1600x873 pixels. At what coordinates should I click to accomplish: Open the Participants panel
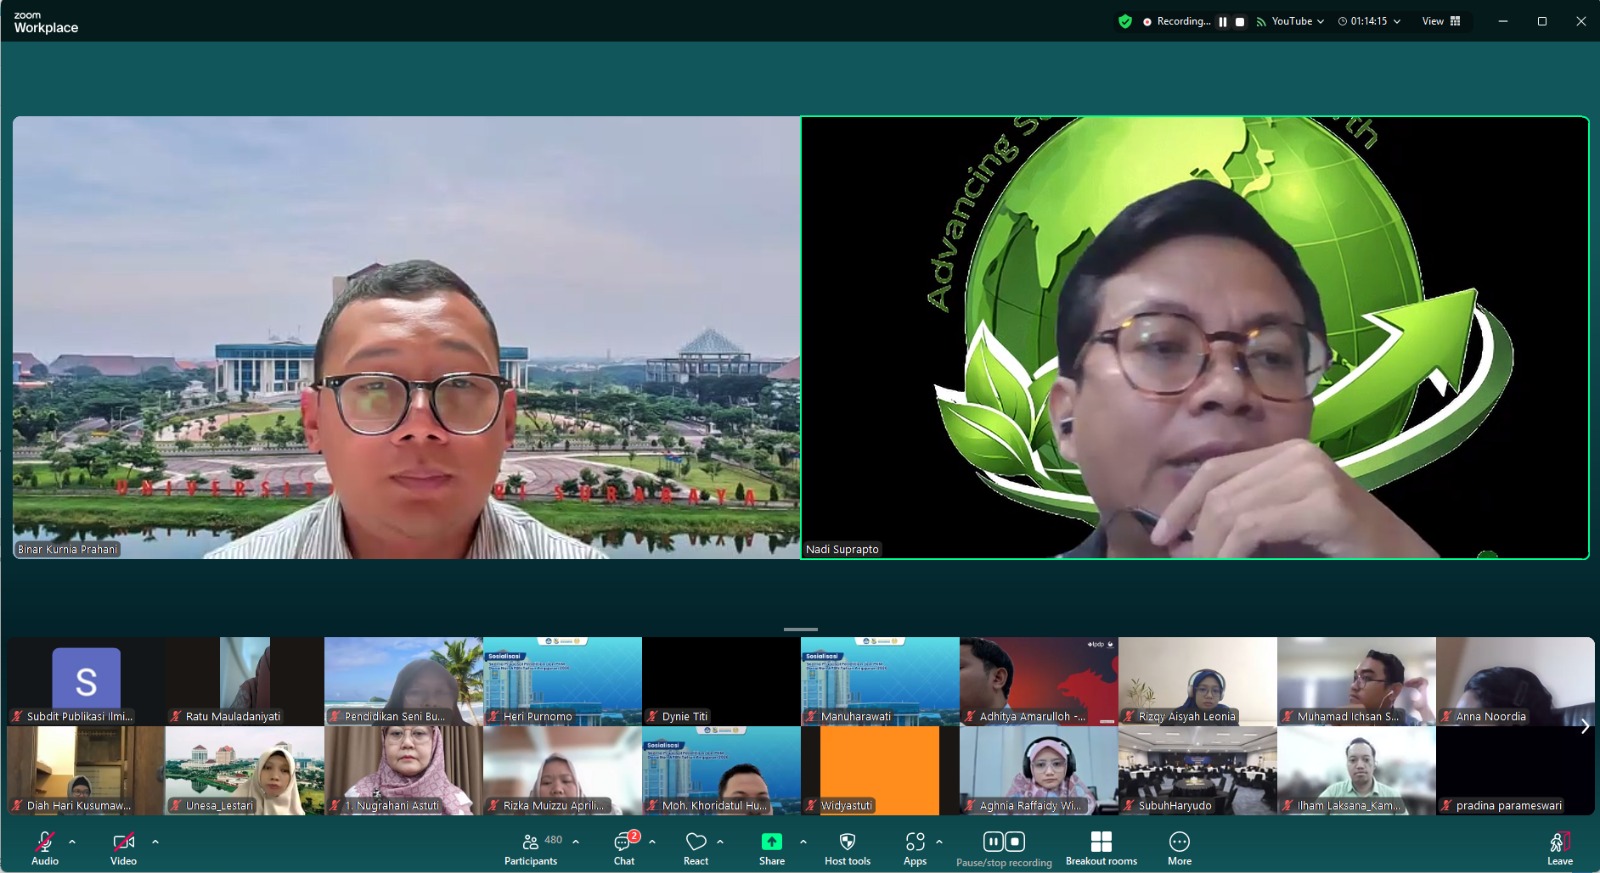pos(531,848)
